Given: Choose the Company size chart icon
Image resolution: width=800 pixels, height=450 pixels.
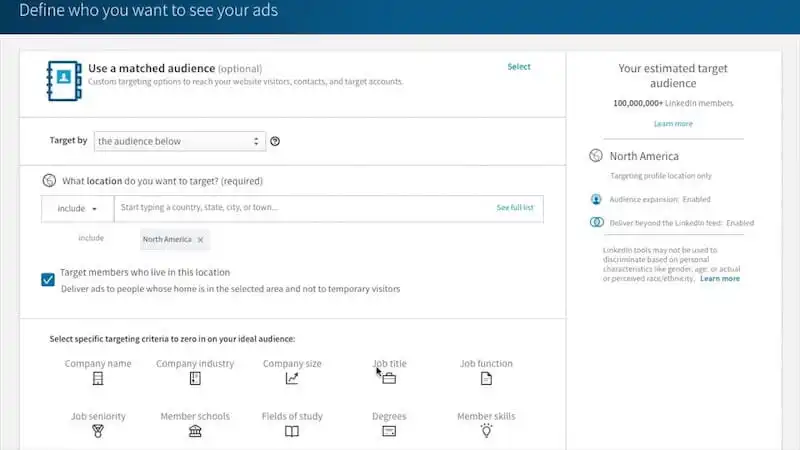Looking at the screenshot, I should click(x=292, y=379).
